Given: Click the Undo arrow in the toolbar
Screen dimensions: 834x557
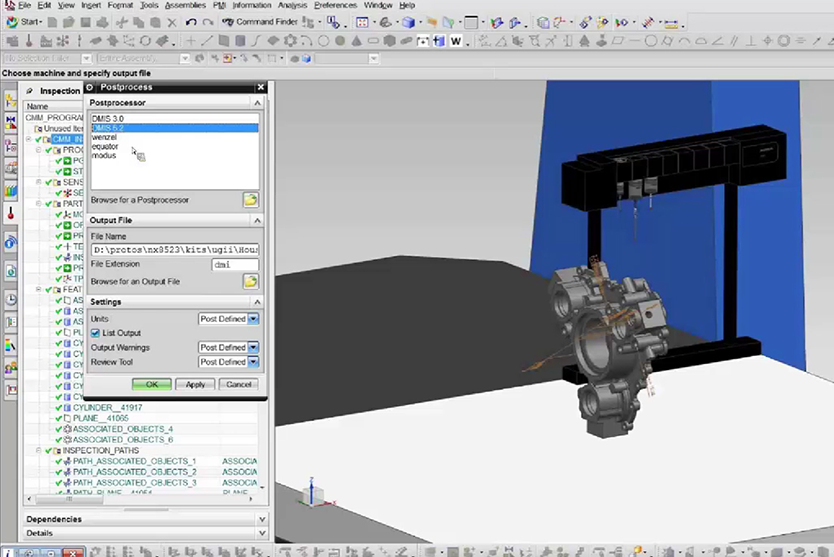Looking at the screenshot, I should 190,21.
